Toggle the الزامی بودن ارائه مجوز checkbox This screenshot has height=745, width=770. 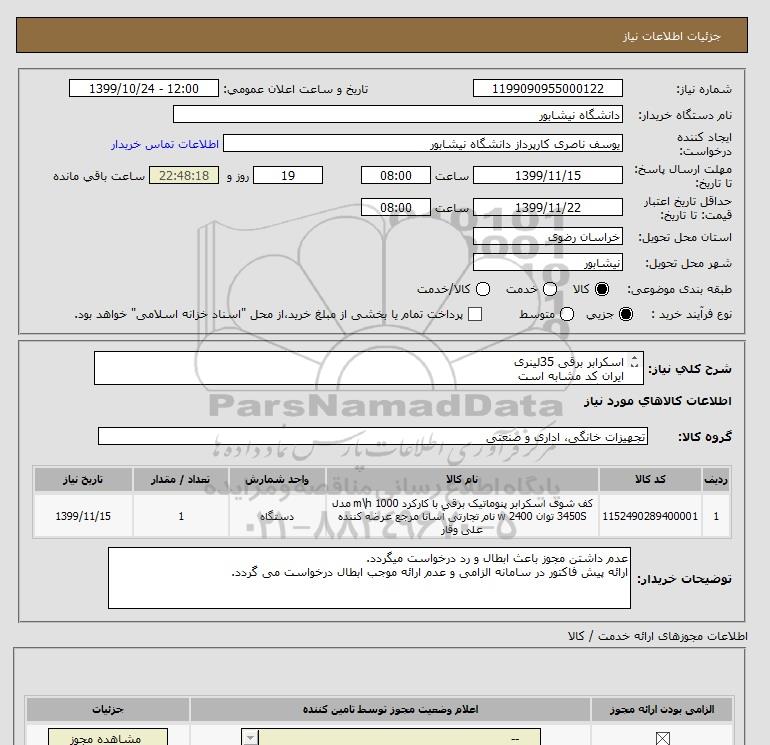662,739
